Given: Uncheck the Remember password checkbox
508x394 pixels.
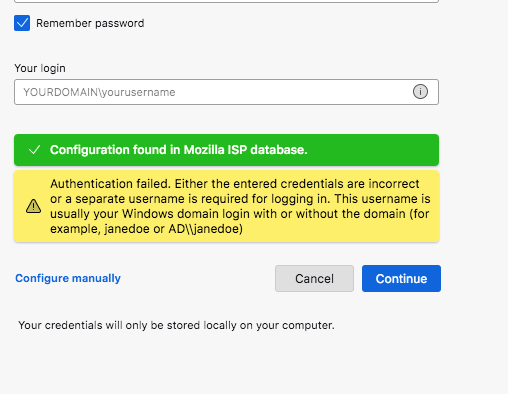Looking at the screenshot, I should [22, 23].
